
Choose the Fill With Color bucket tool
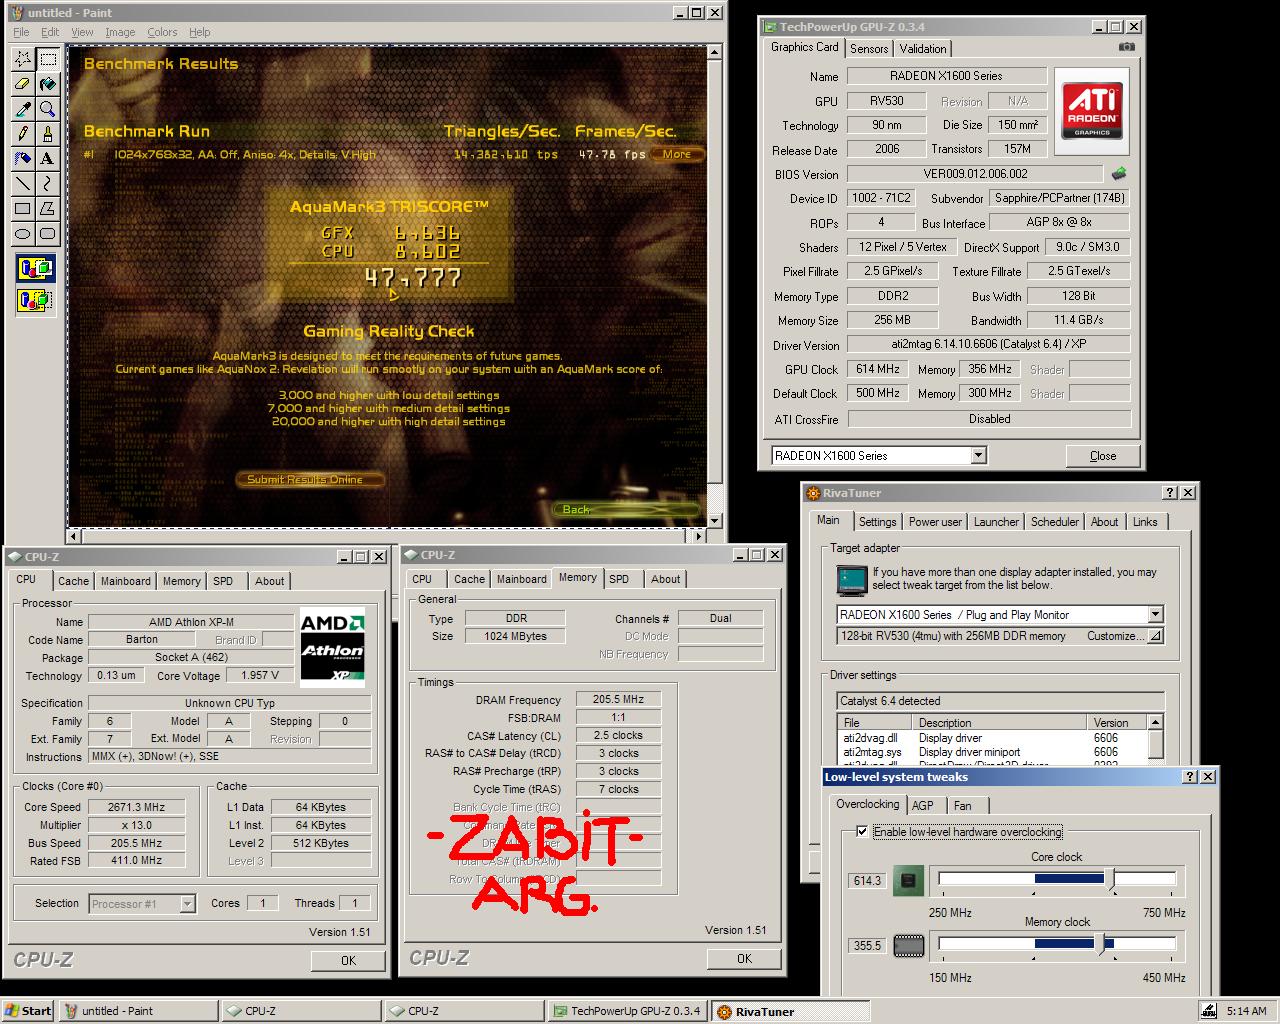click(47, 84)
